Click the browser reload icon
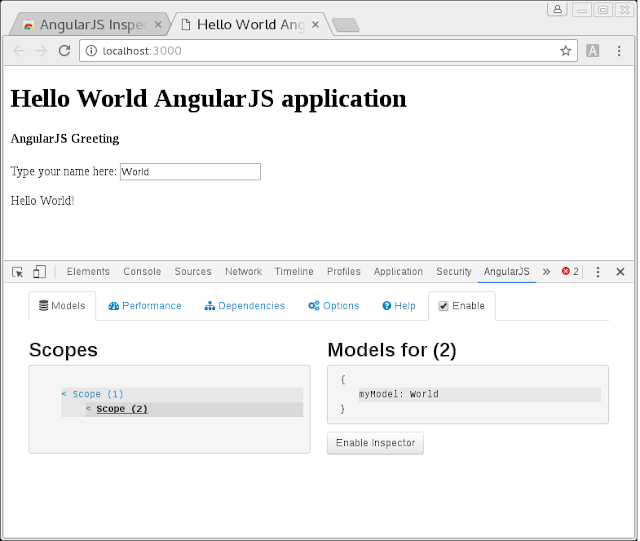Image resolution: width=640 pixels, height=541 pixels. [x=64, y=51]
